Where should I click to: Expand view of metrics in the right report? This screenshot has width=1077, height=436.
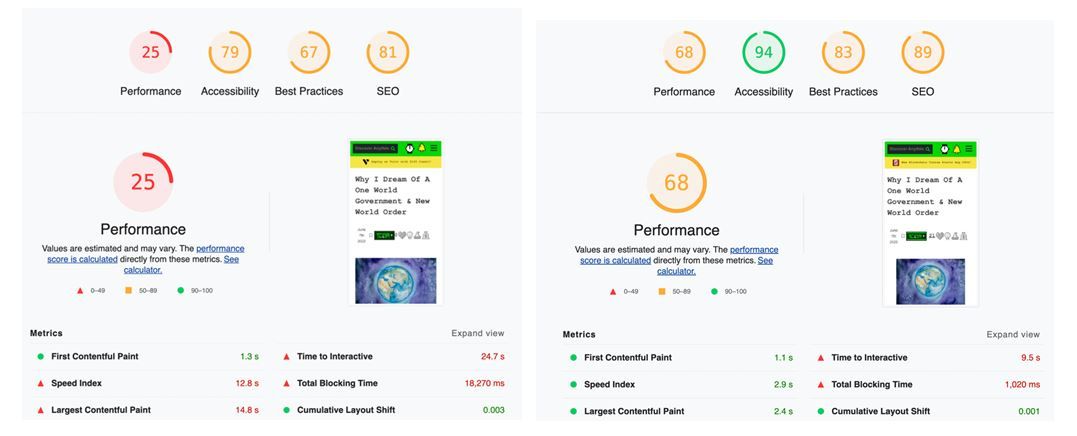point(1013,334)
